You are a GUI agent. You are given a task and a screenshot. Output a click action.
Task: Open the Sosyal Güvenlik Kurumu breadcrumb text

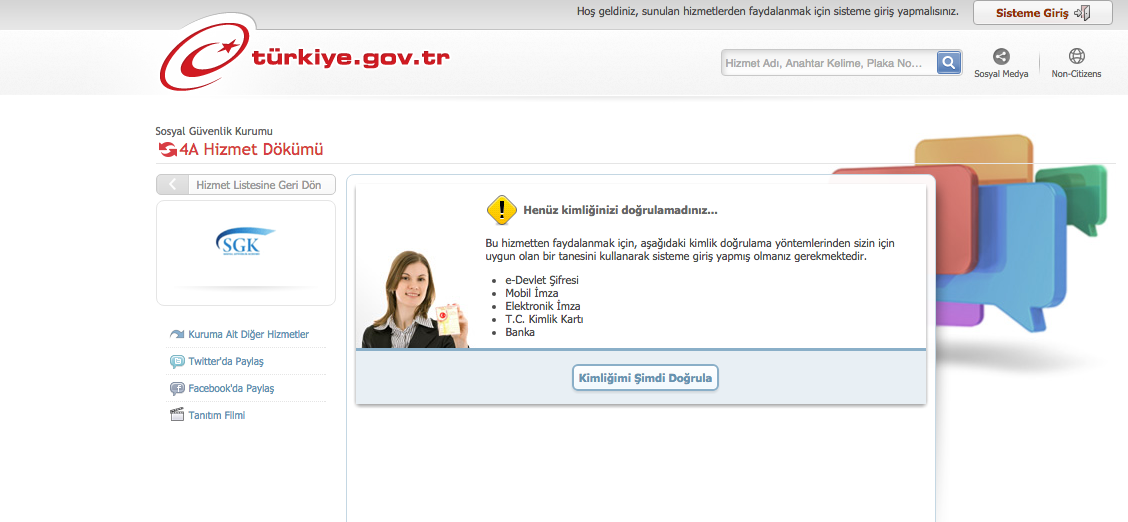(x=214, y=131)
